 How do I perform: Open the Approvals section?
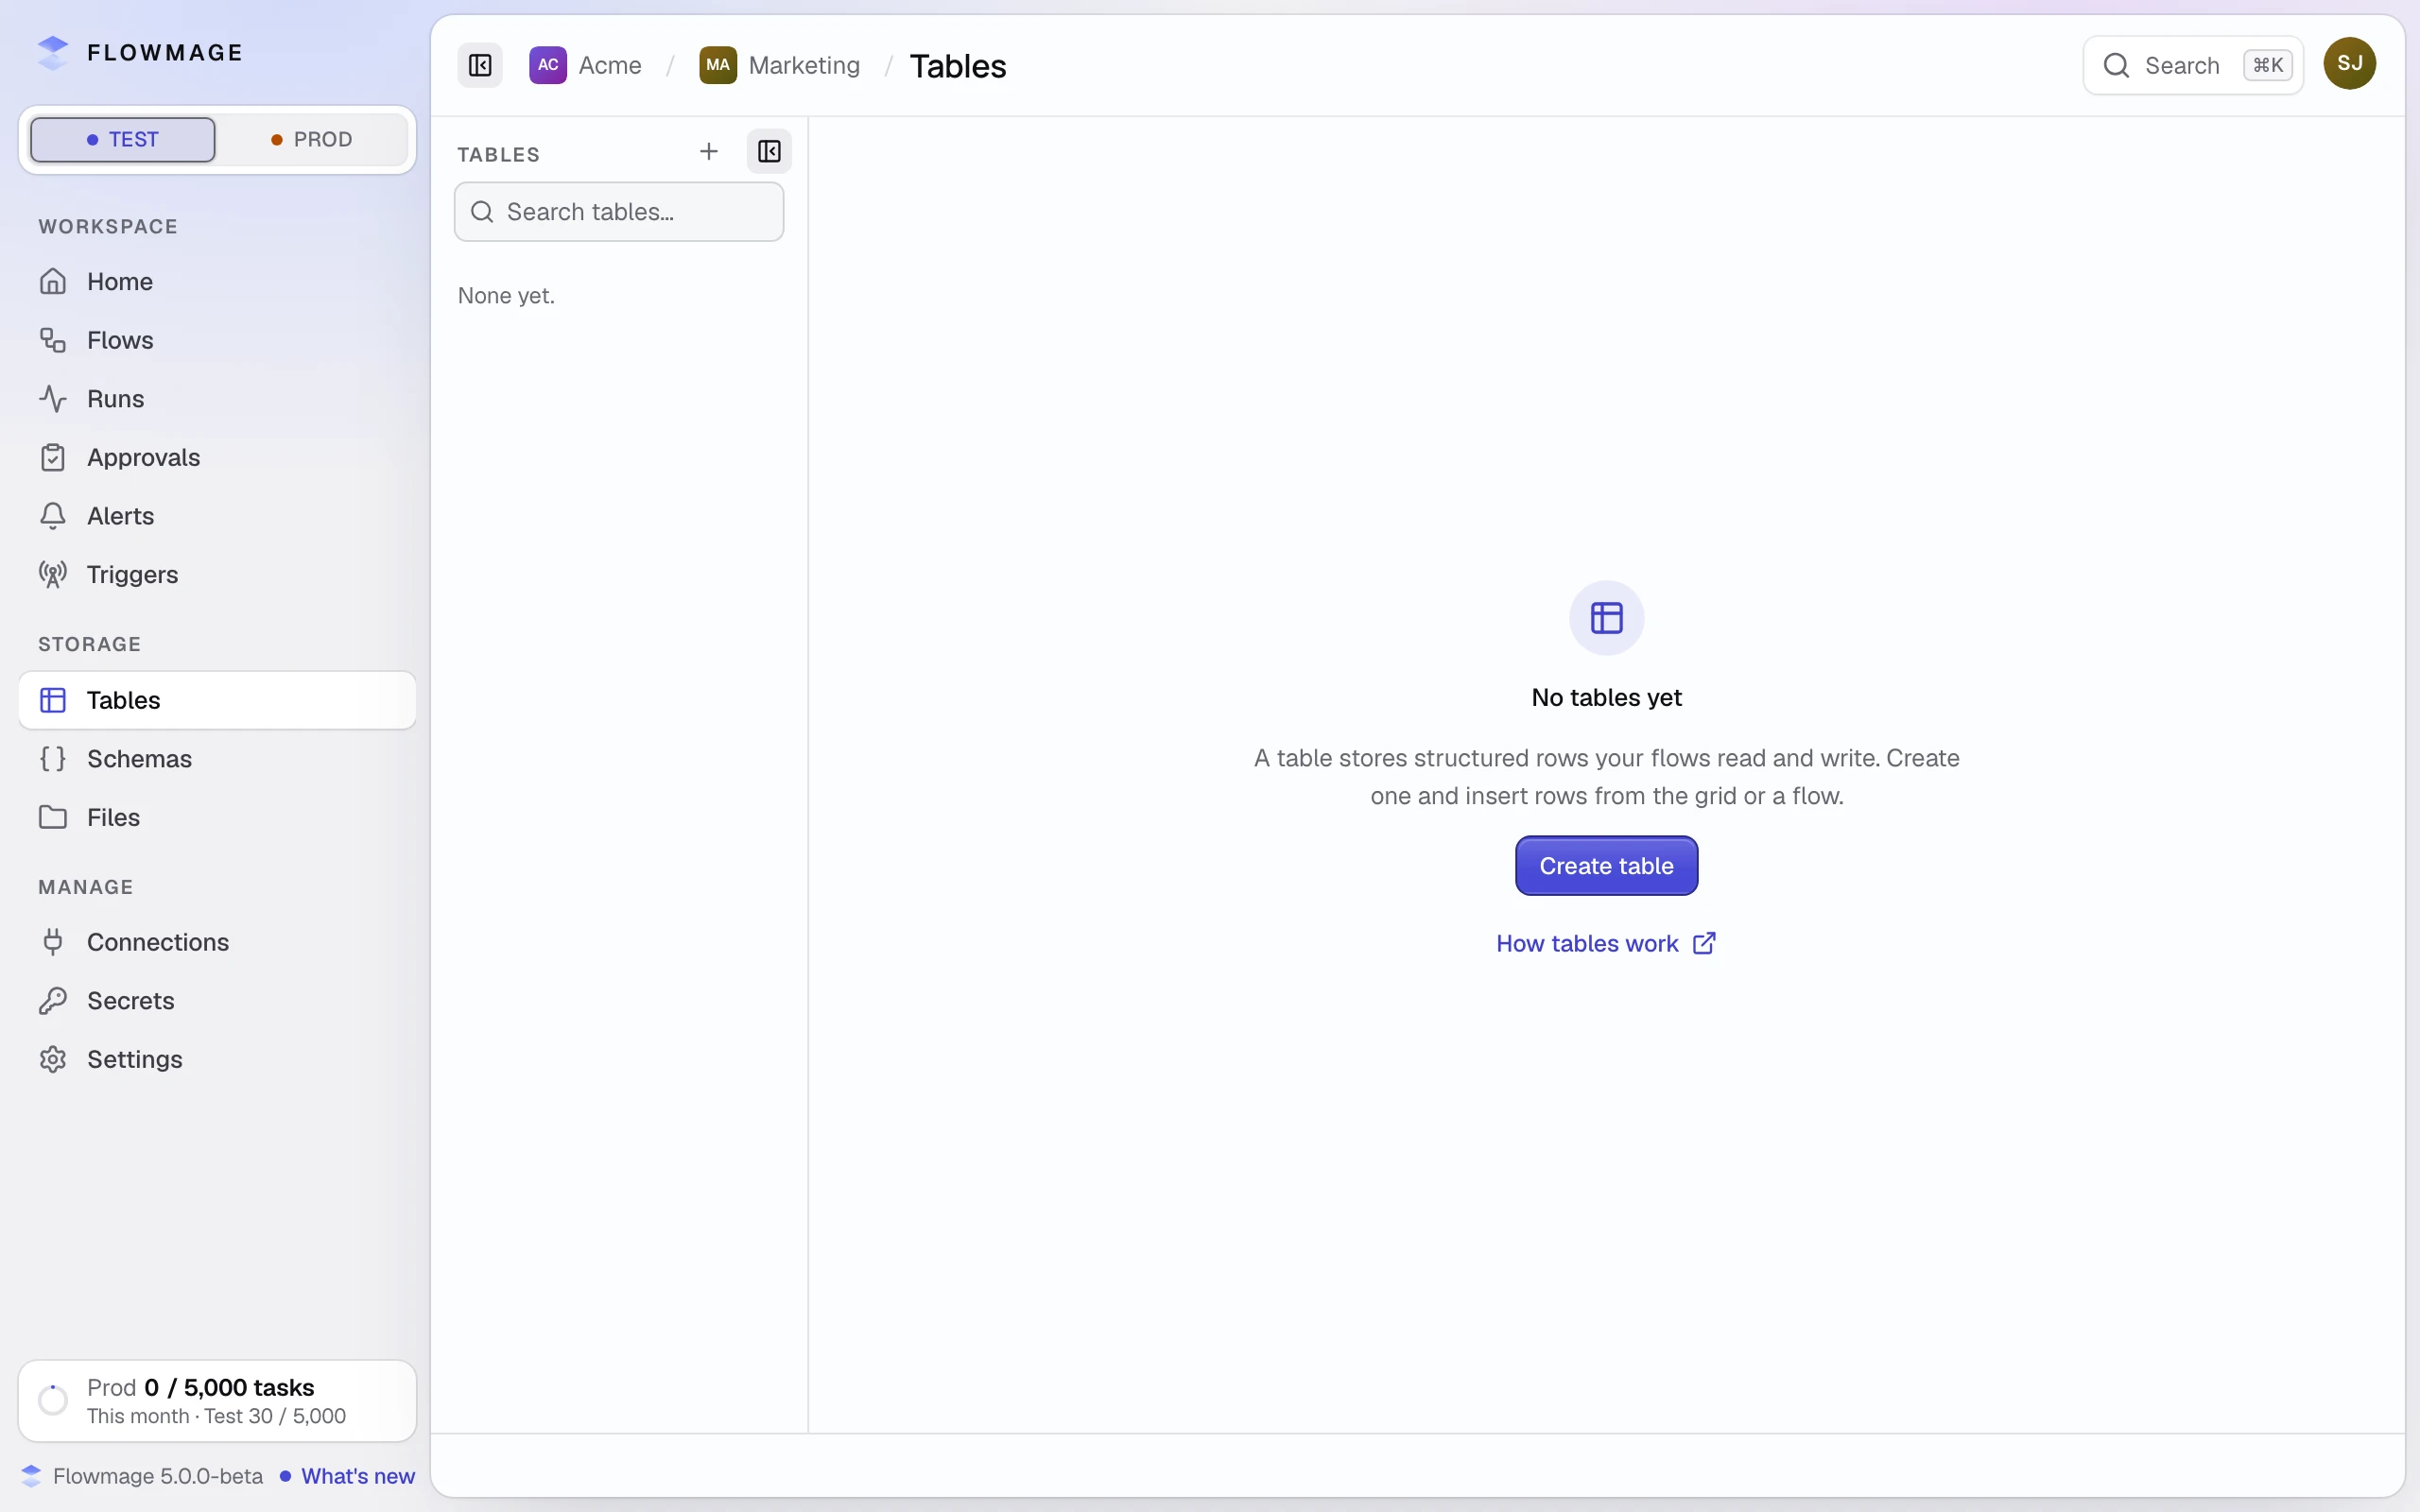[x=217, y=457]
